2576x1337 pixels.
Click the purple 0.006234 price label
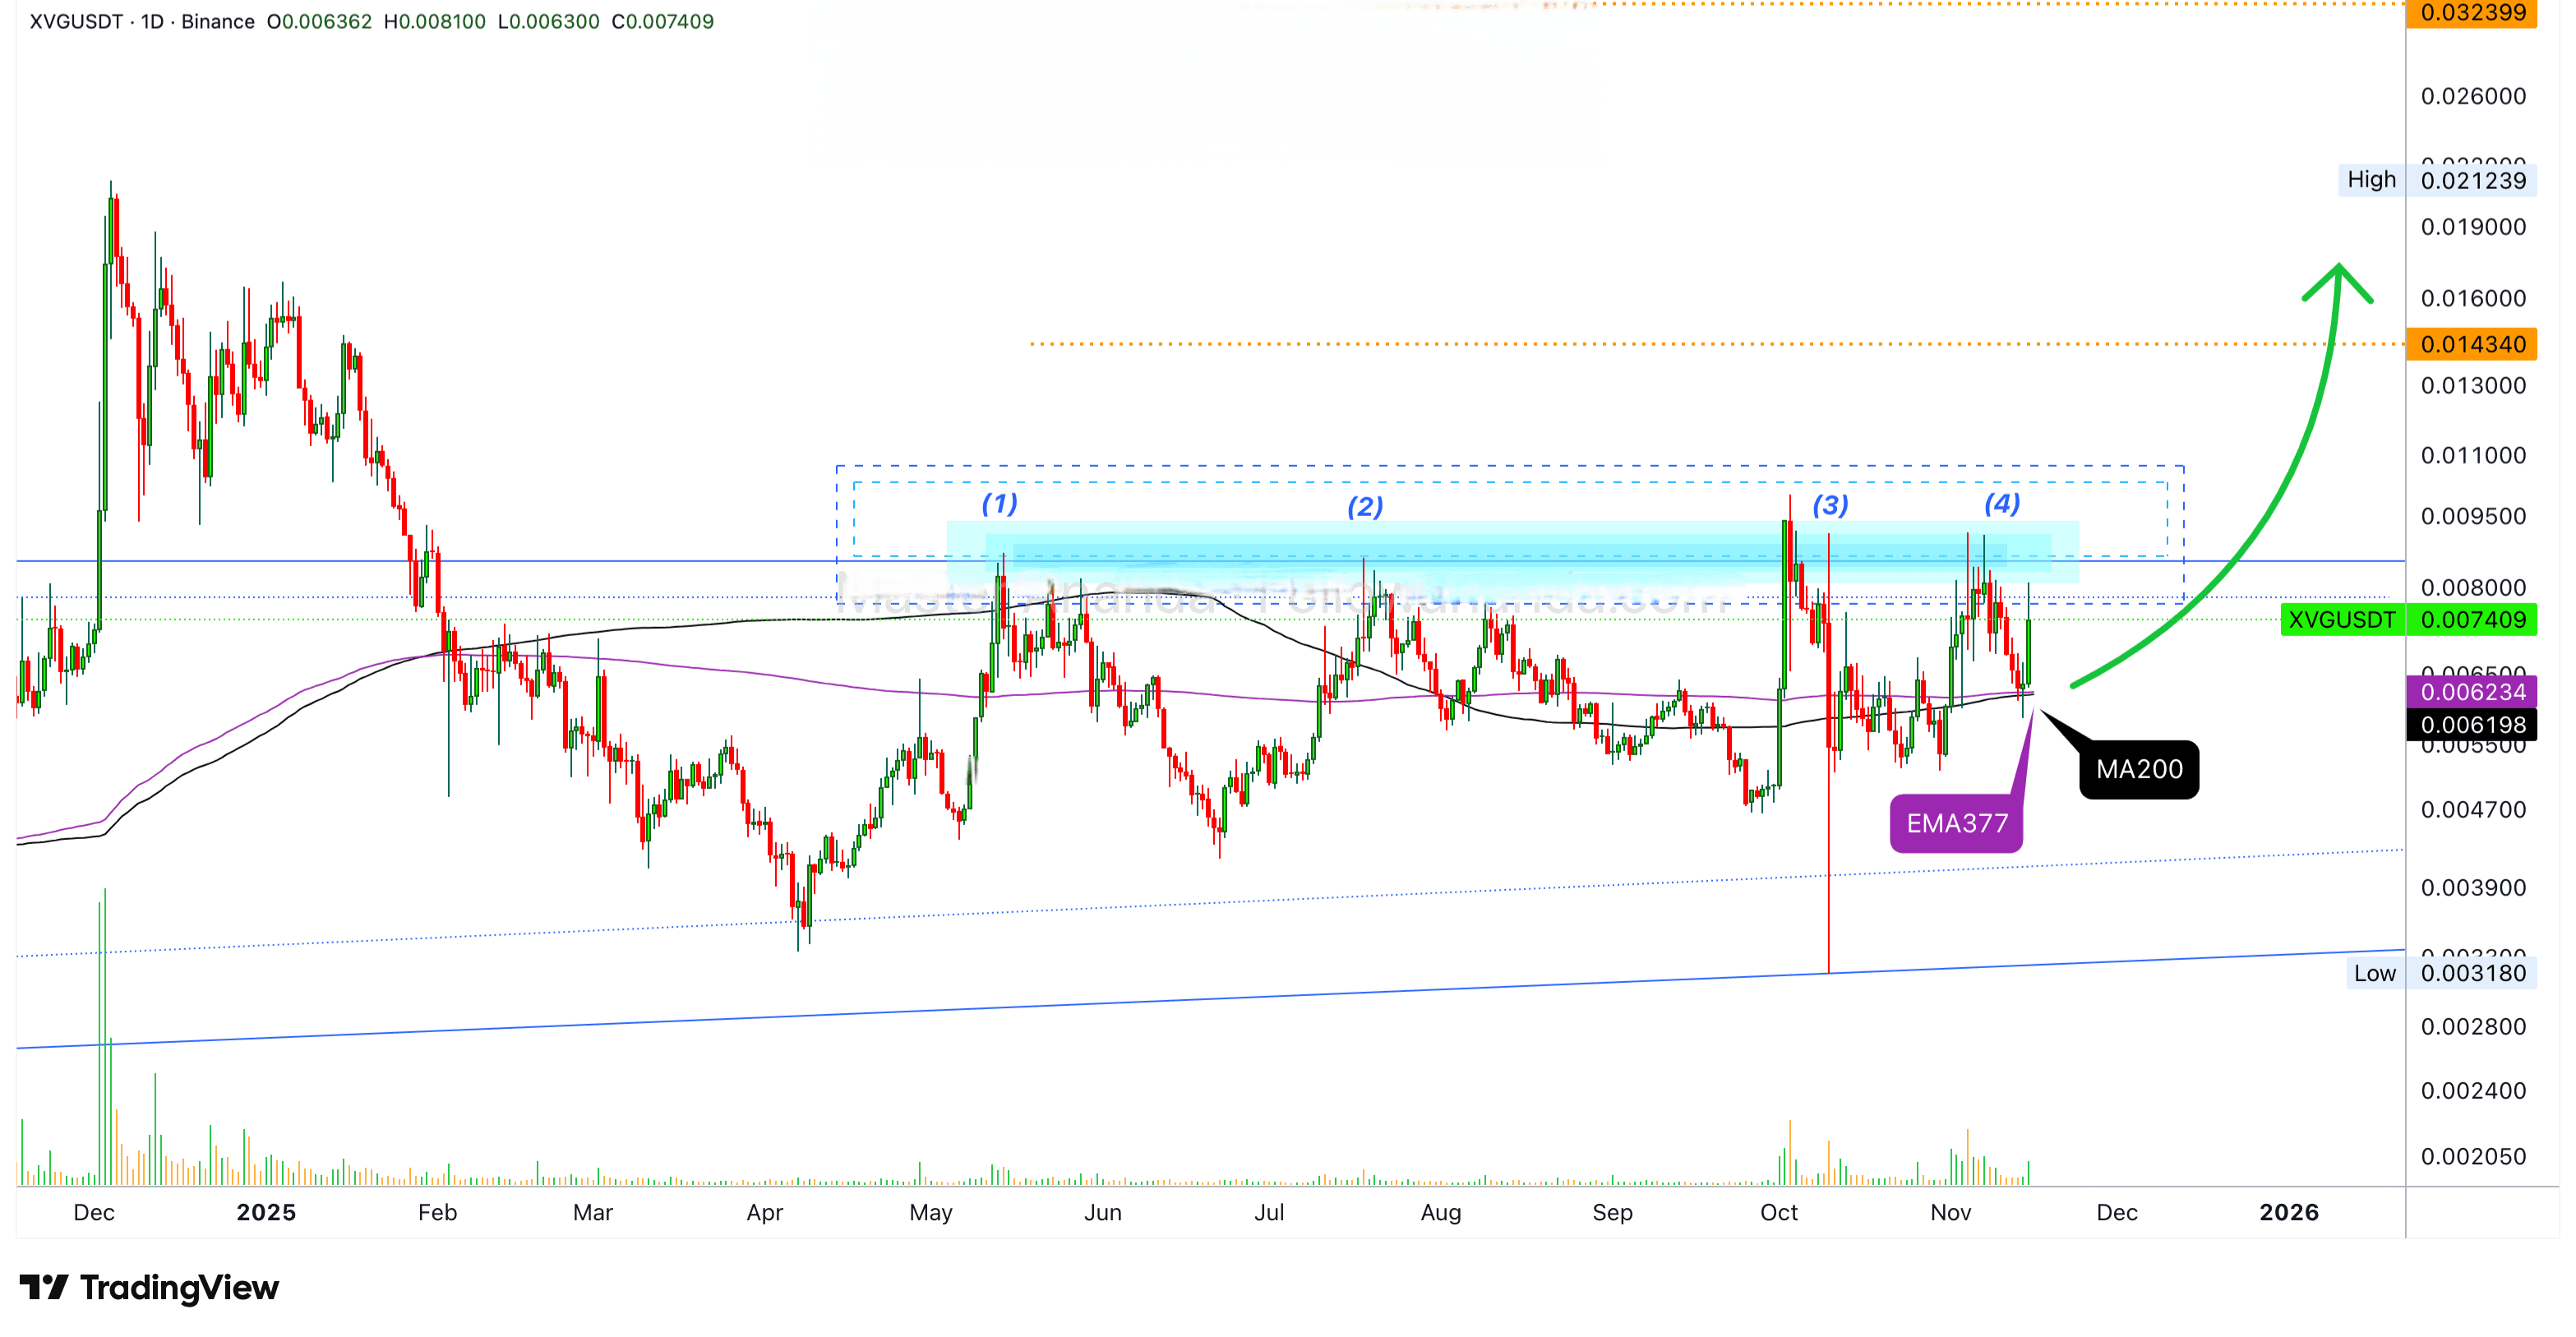(x=2472, y=692)
